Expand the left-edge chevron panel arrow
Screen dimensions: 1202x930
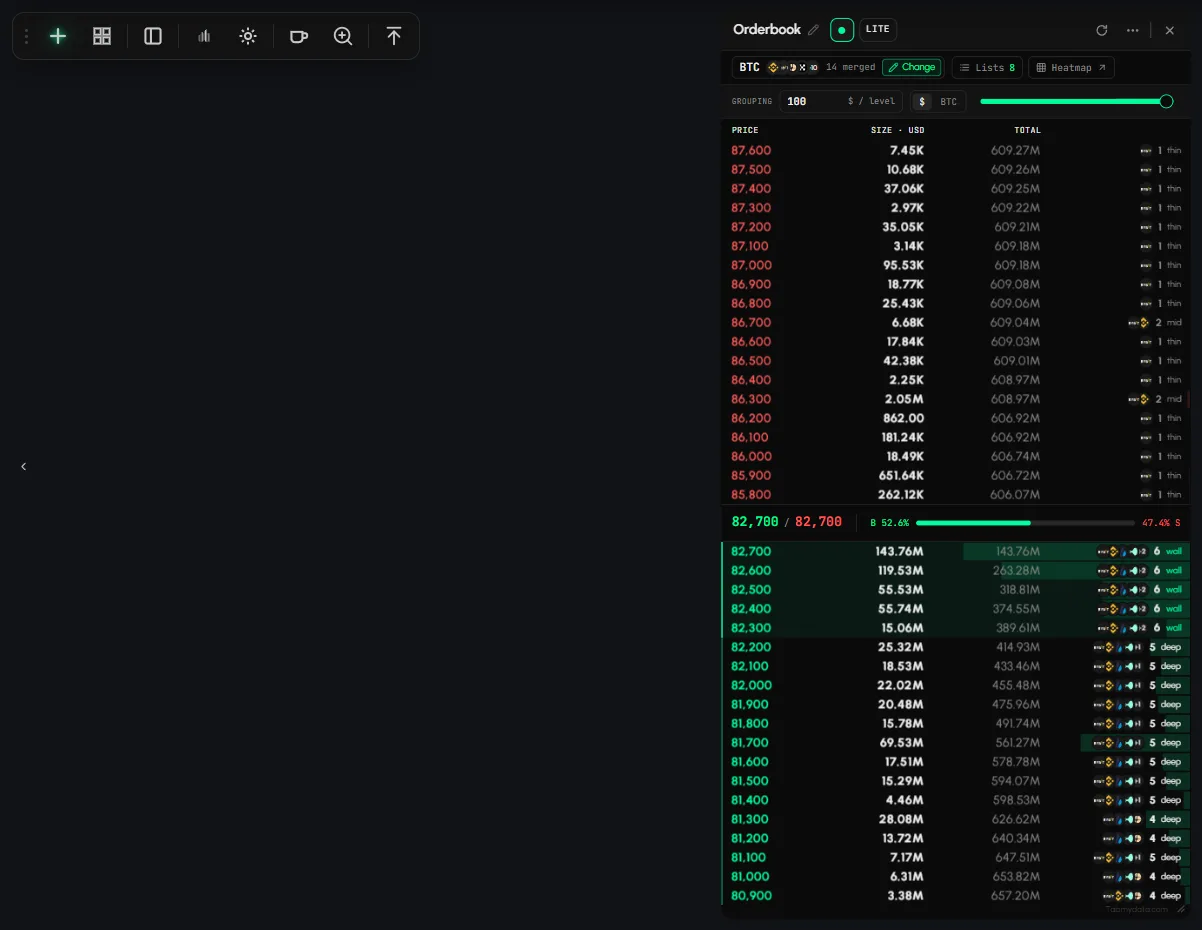point(24,466)
